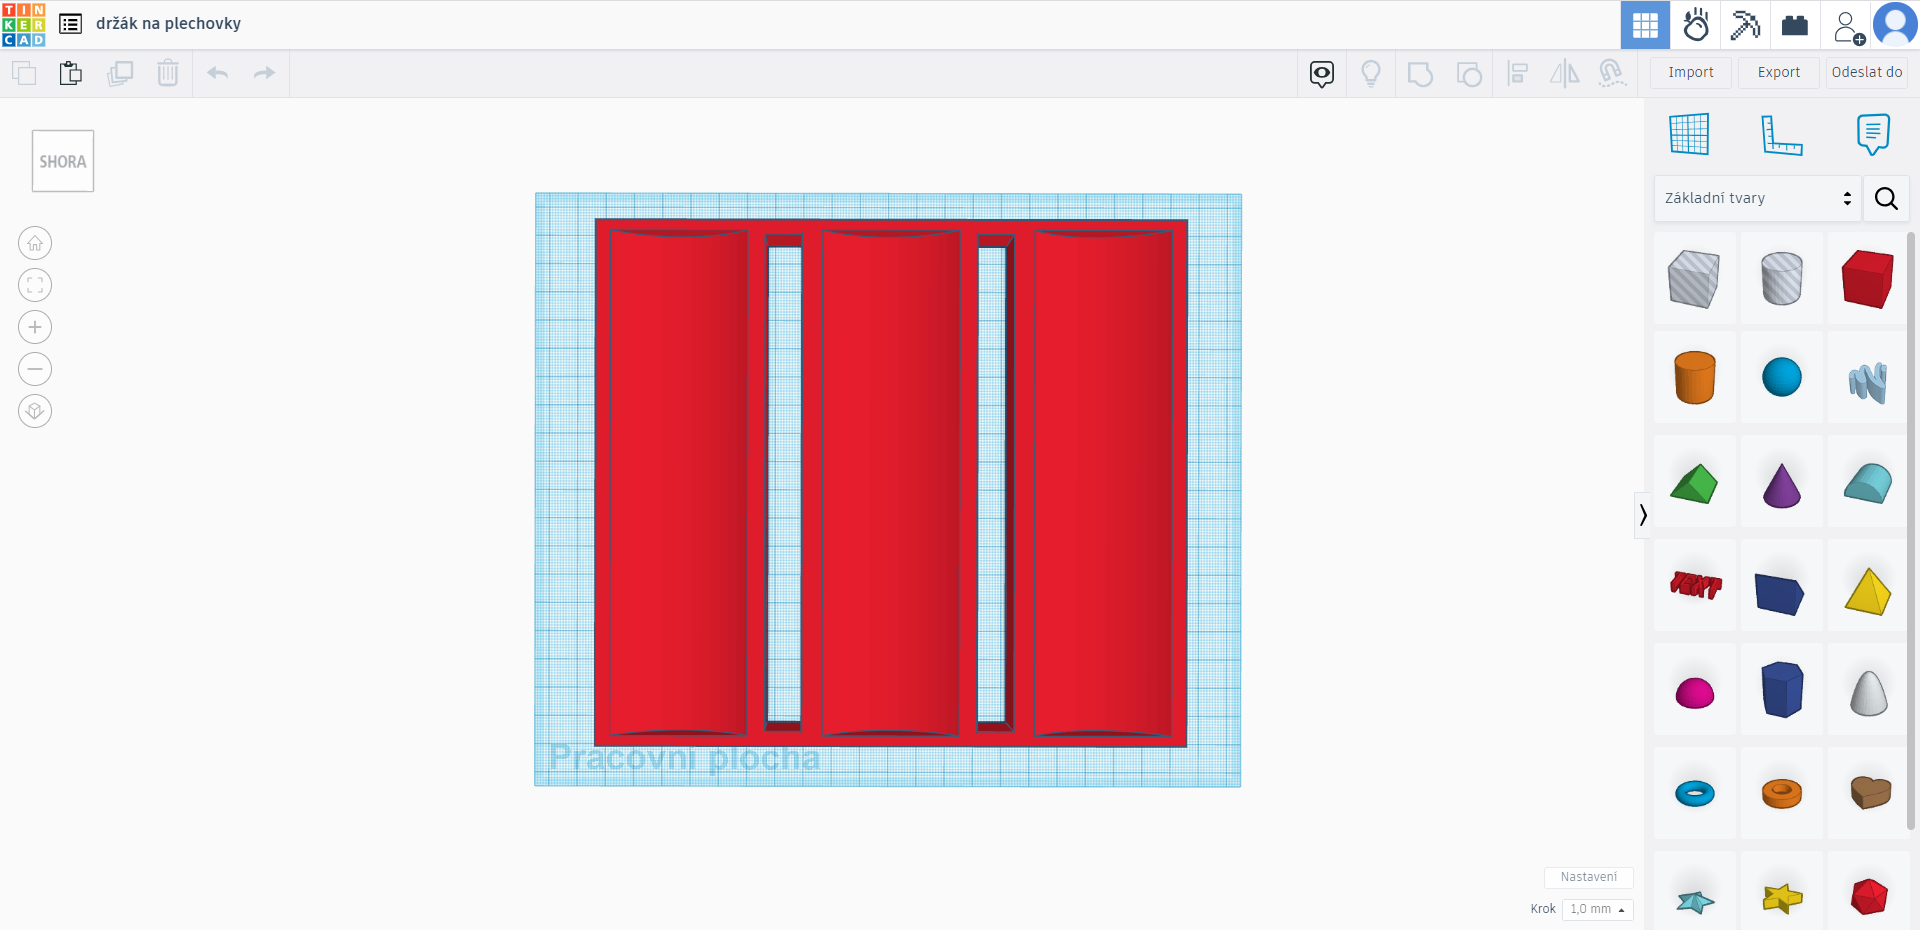Click the Group shapes icon

click(1420, 74)
